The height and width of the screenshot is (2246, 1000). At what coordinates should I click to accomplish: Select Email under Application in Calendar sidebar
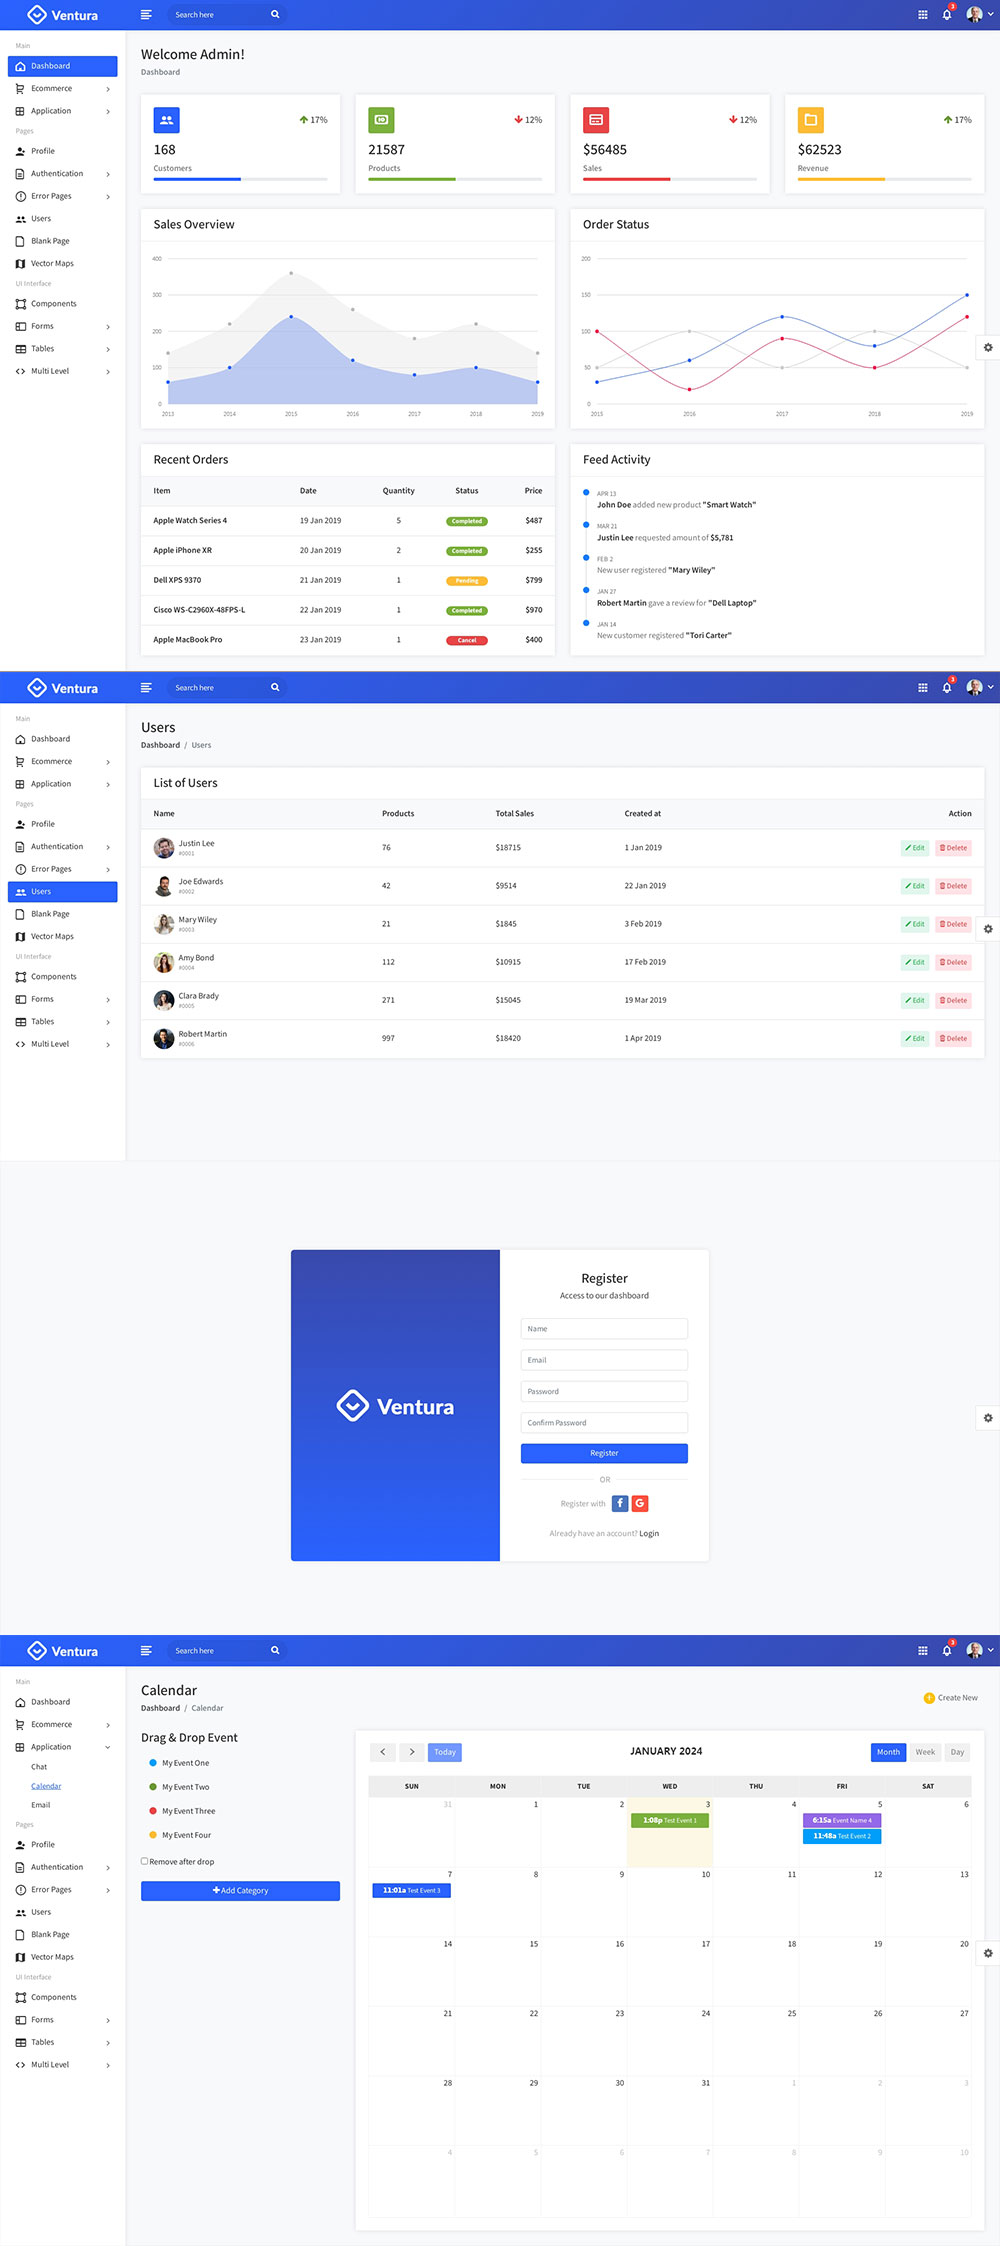(41, 1805)
